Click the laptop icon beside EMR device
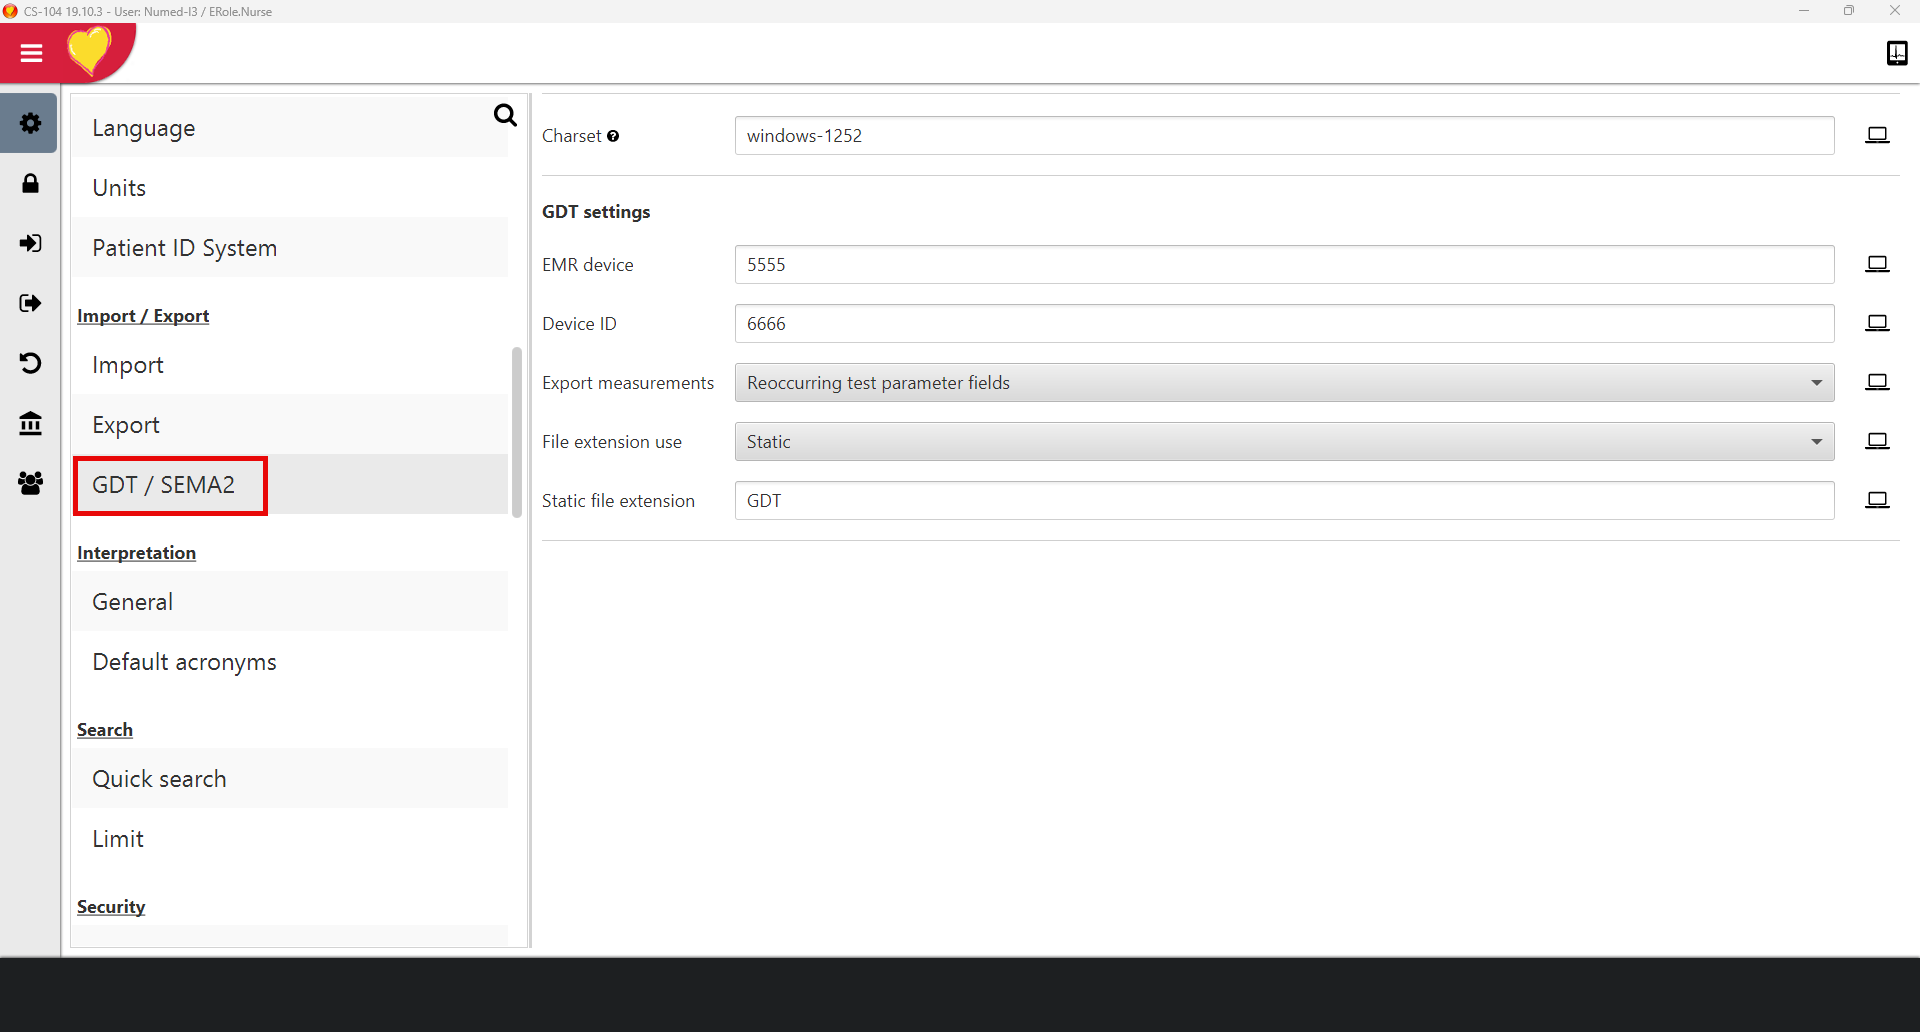 (x=1877, y=264)
